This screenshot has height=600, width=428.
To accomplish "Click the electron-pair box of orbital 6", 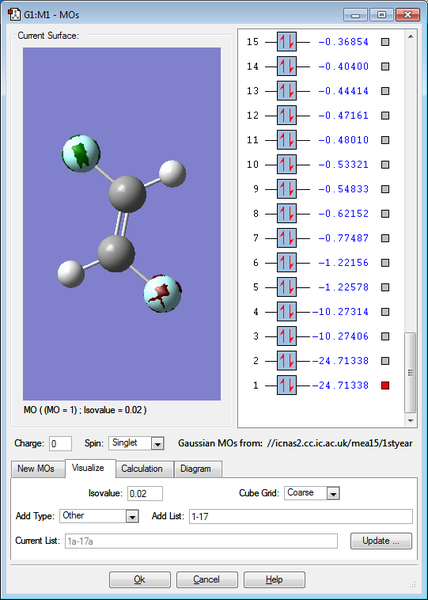I will 286,262.
